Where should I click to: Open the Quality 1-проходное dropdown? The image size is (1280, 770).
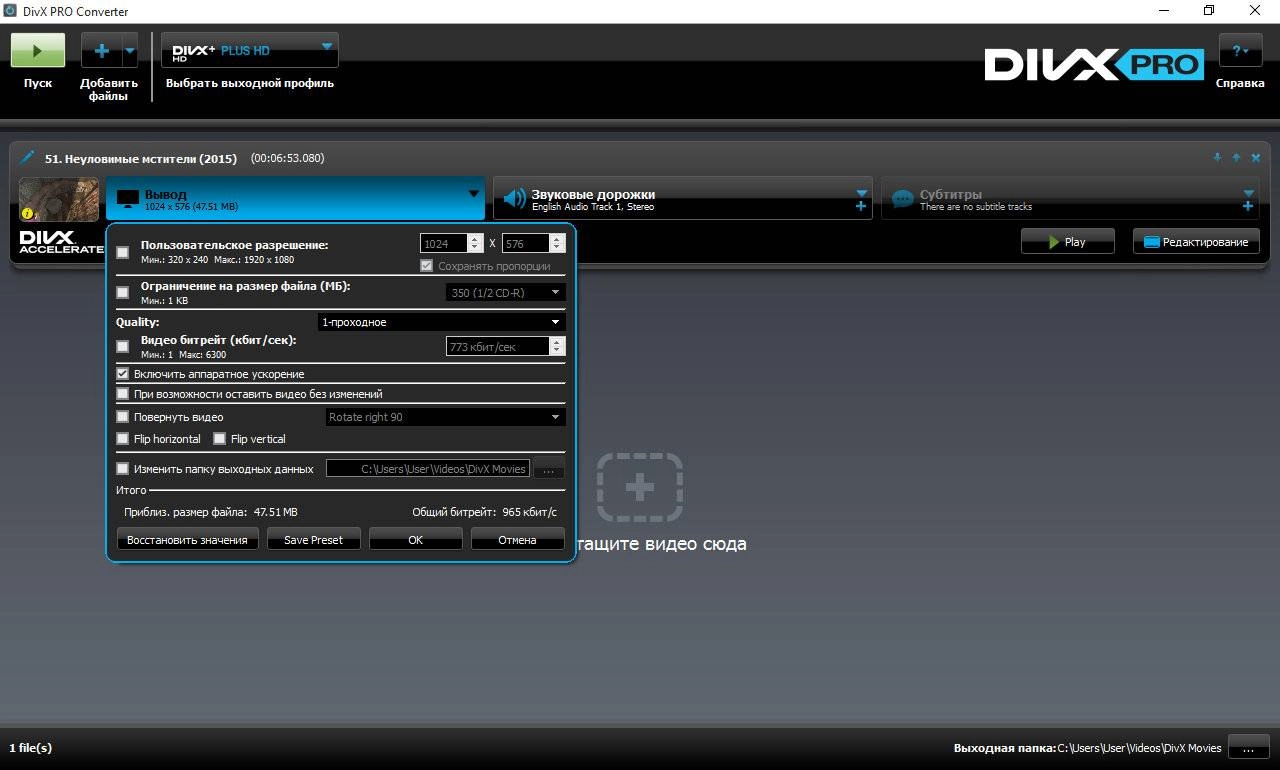(441, 322)
